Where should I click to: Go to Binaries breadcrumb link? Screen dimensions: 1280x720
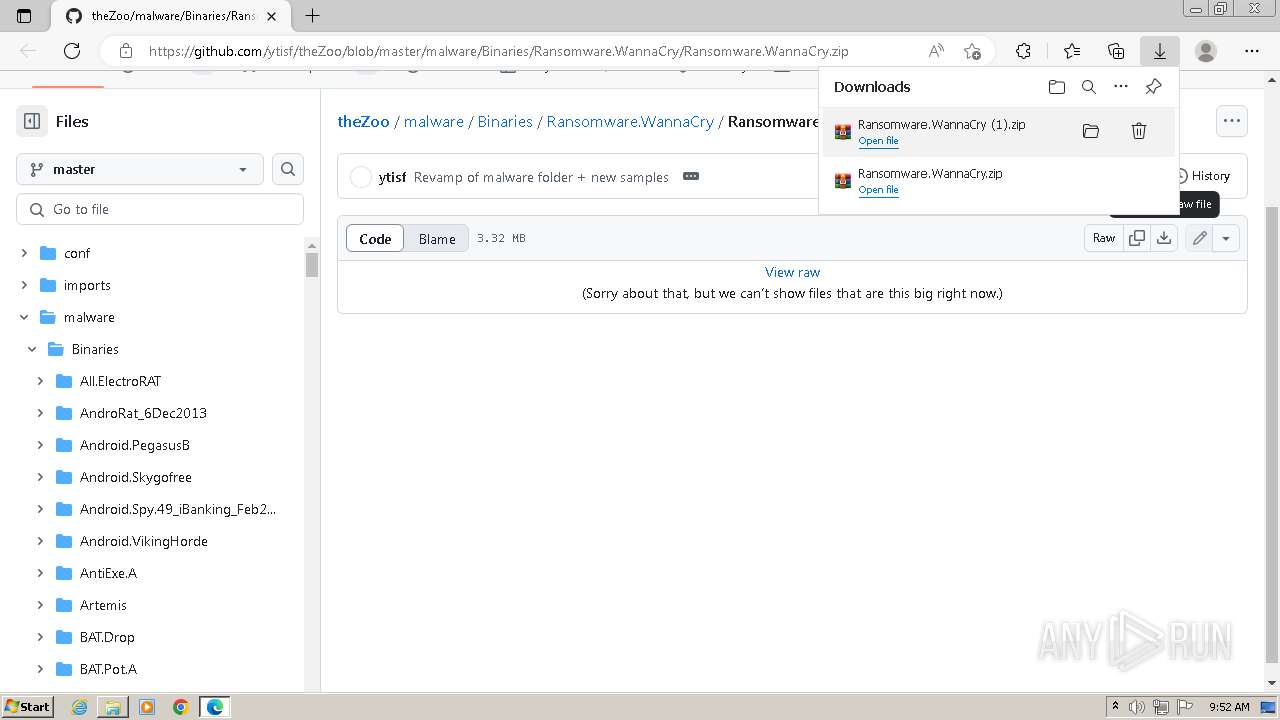[505, 121]
